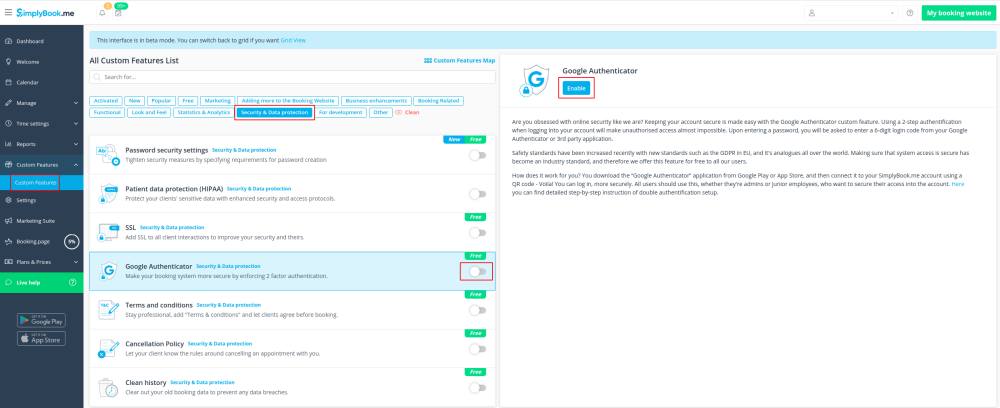Turn on the Clean history toggle

(477, 388)
